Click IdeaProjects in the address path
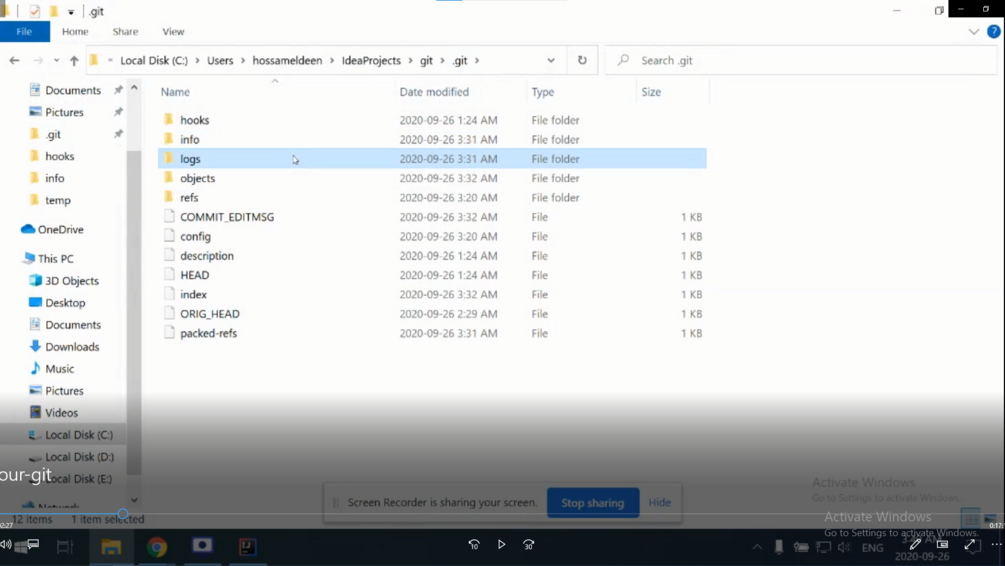Screen dimensions: 1005x566 pyautogui.click(x=371, y=60)
